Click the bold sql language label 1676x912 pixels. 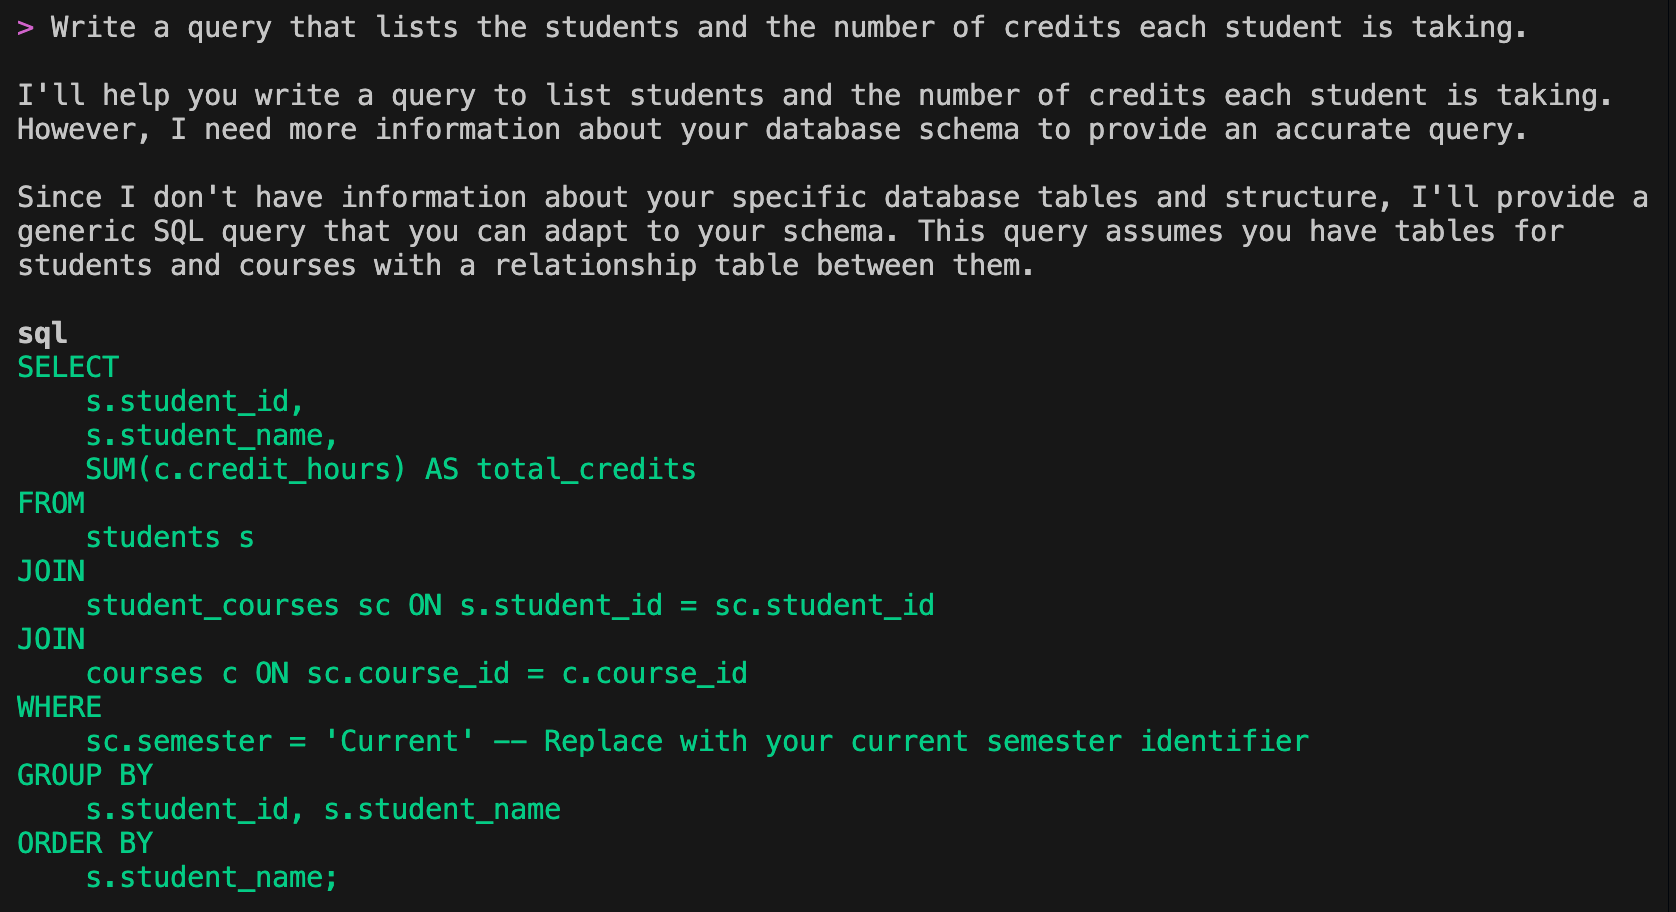tap(42, 333)
